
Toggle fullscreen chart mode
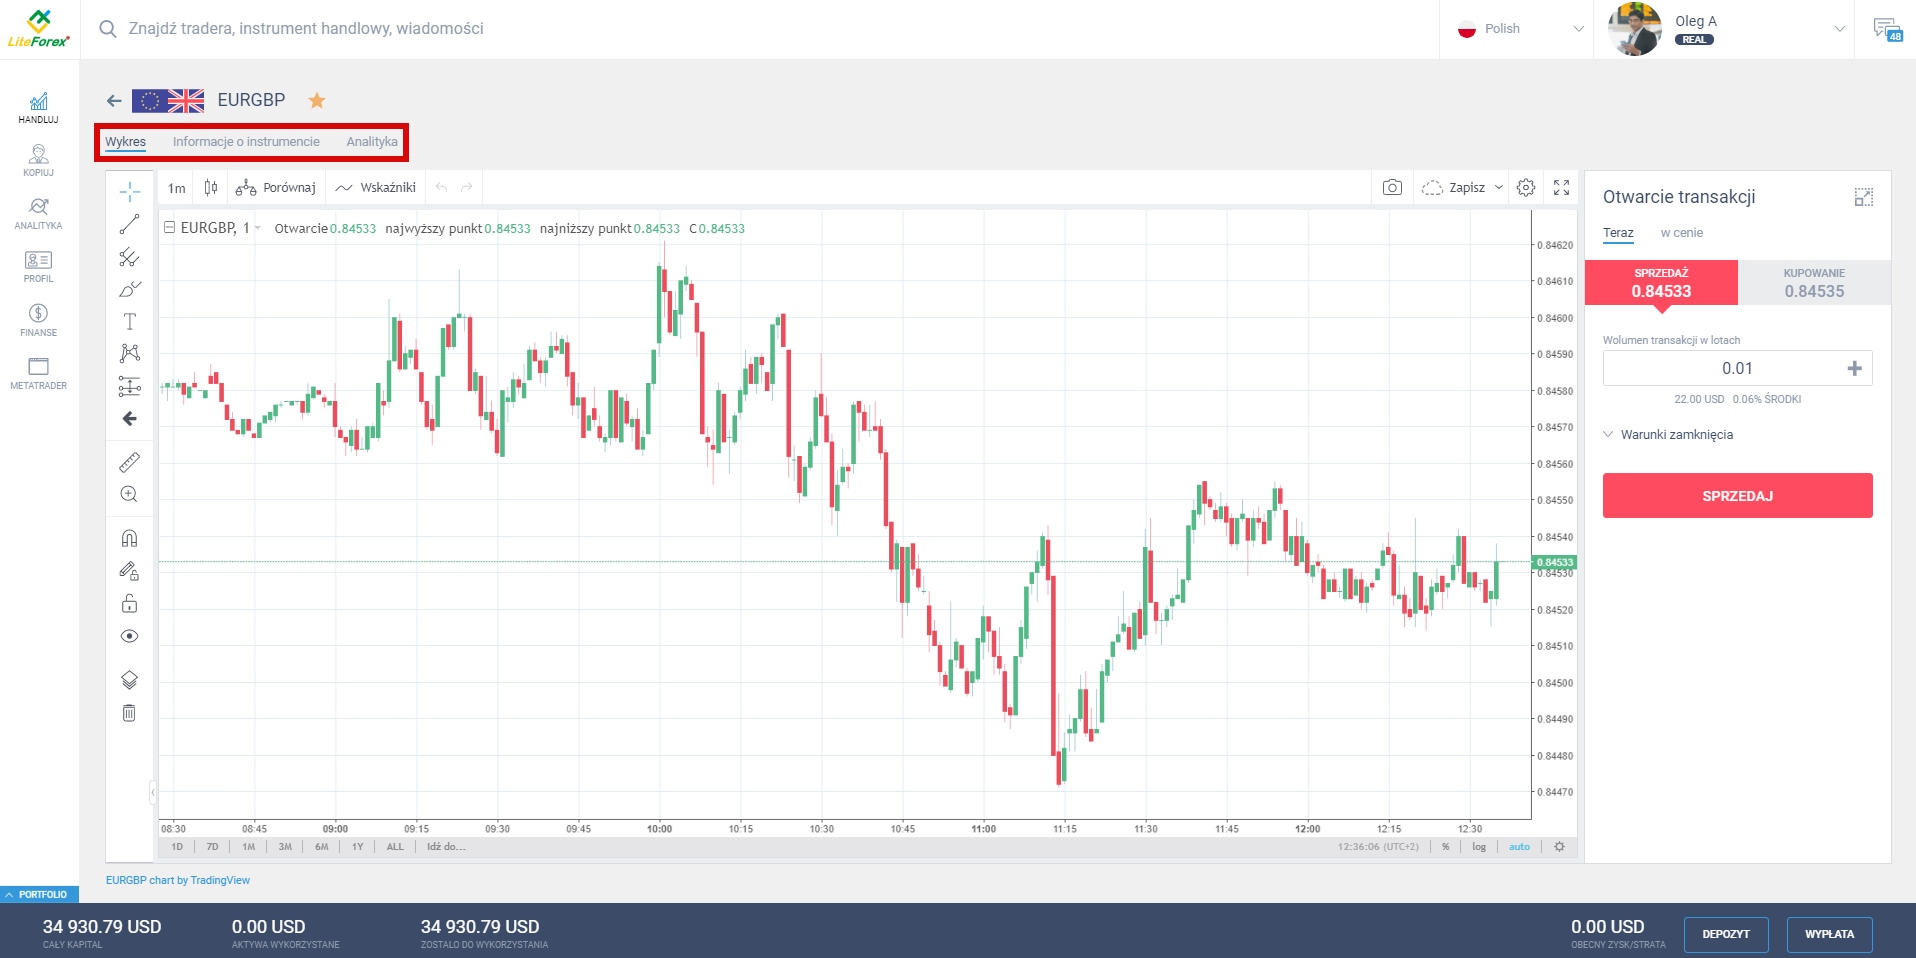click(x=1561, y=187)
